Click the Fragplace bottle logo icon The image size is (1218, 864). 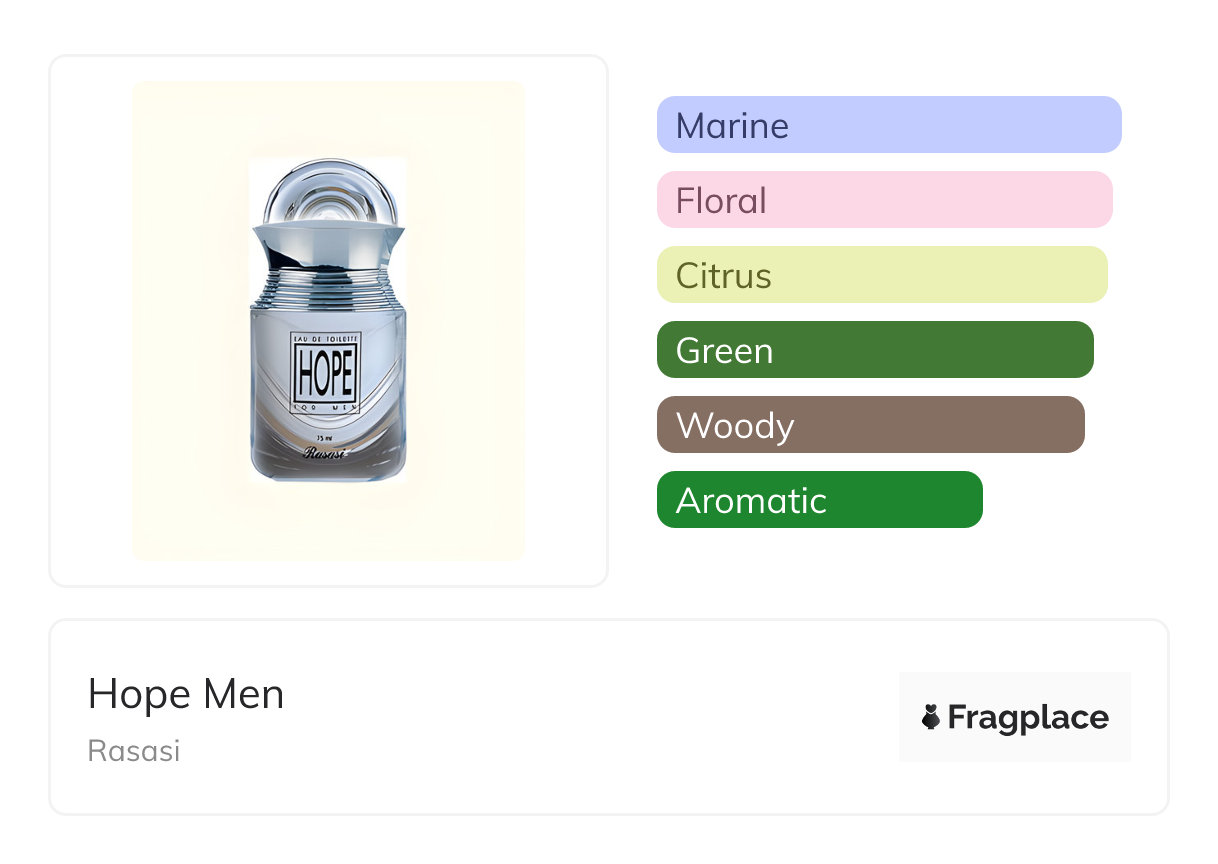(x=931, y=717)
